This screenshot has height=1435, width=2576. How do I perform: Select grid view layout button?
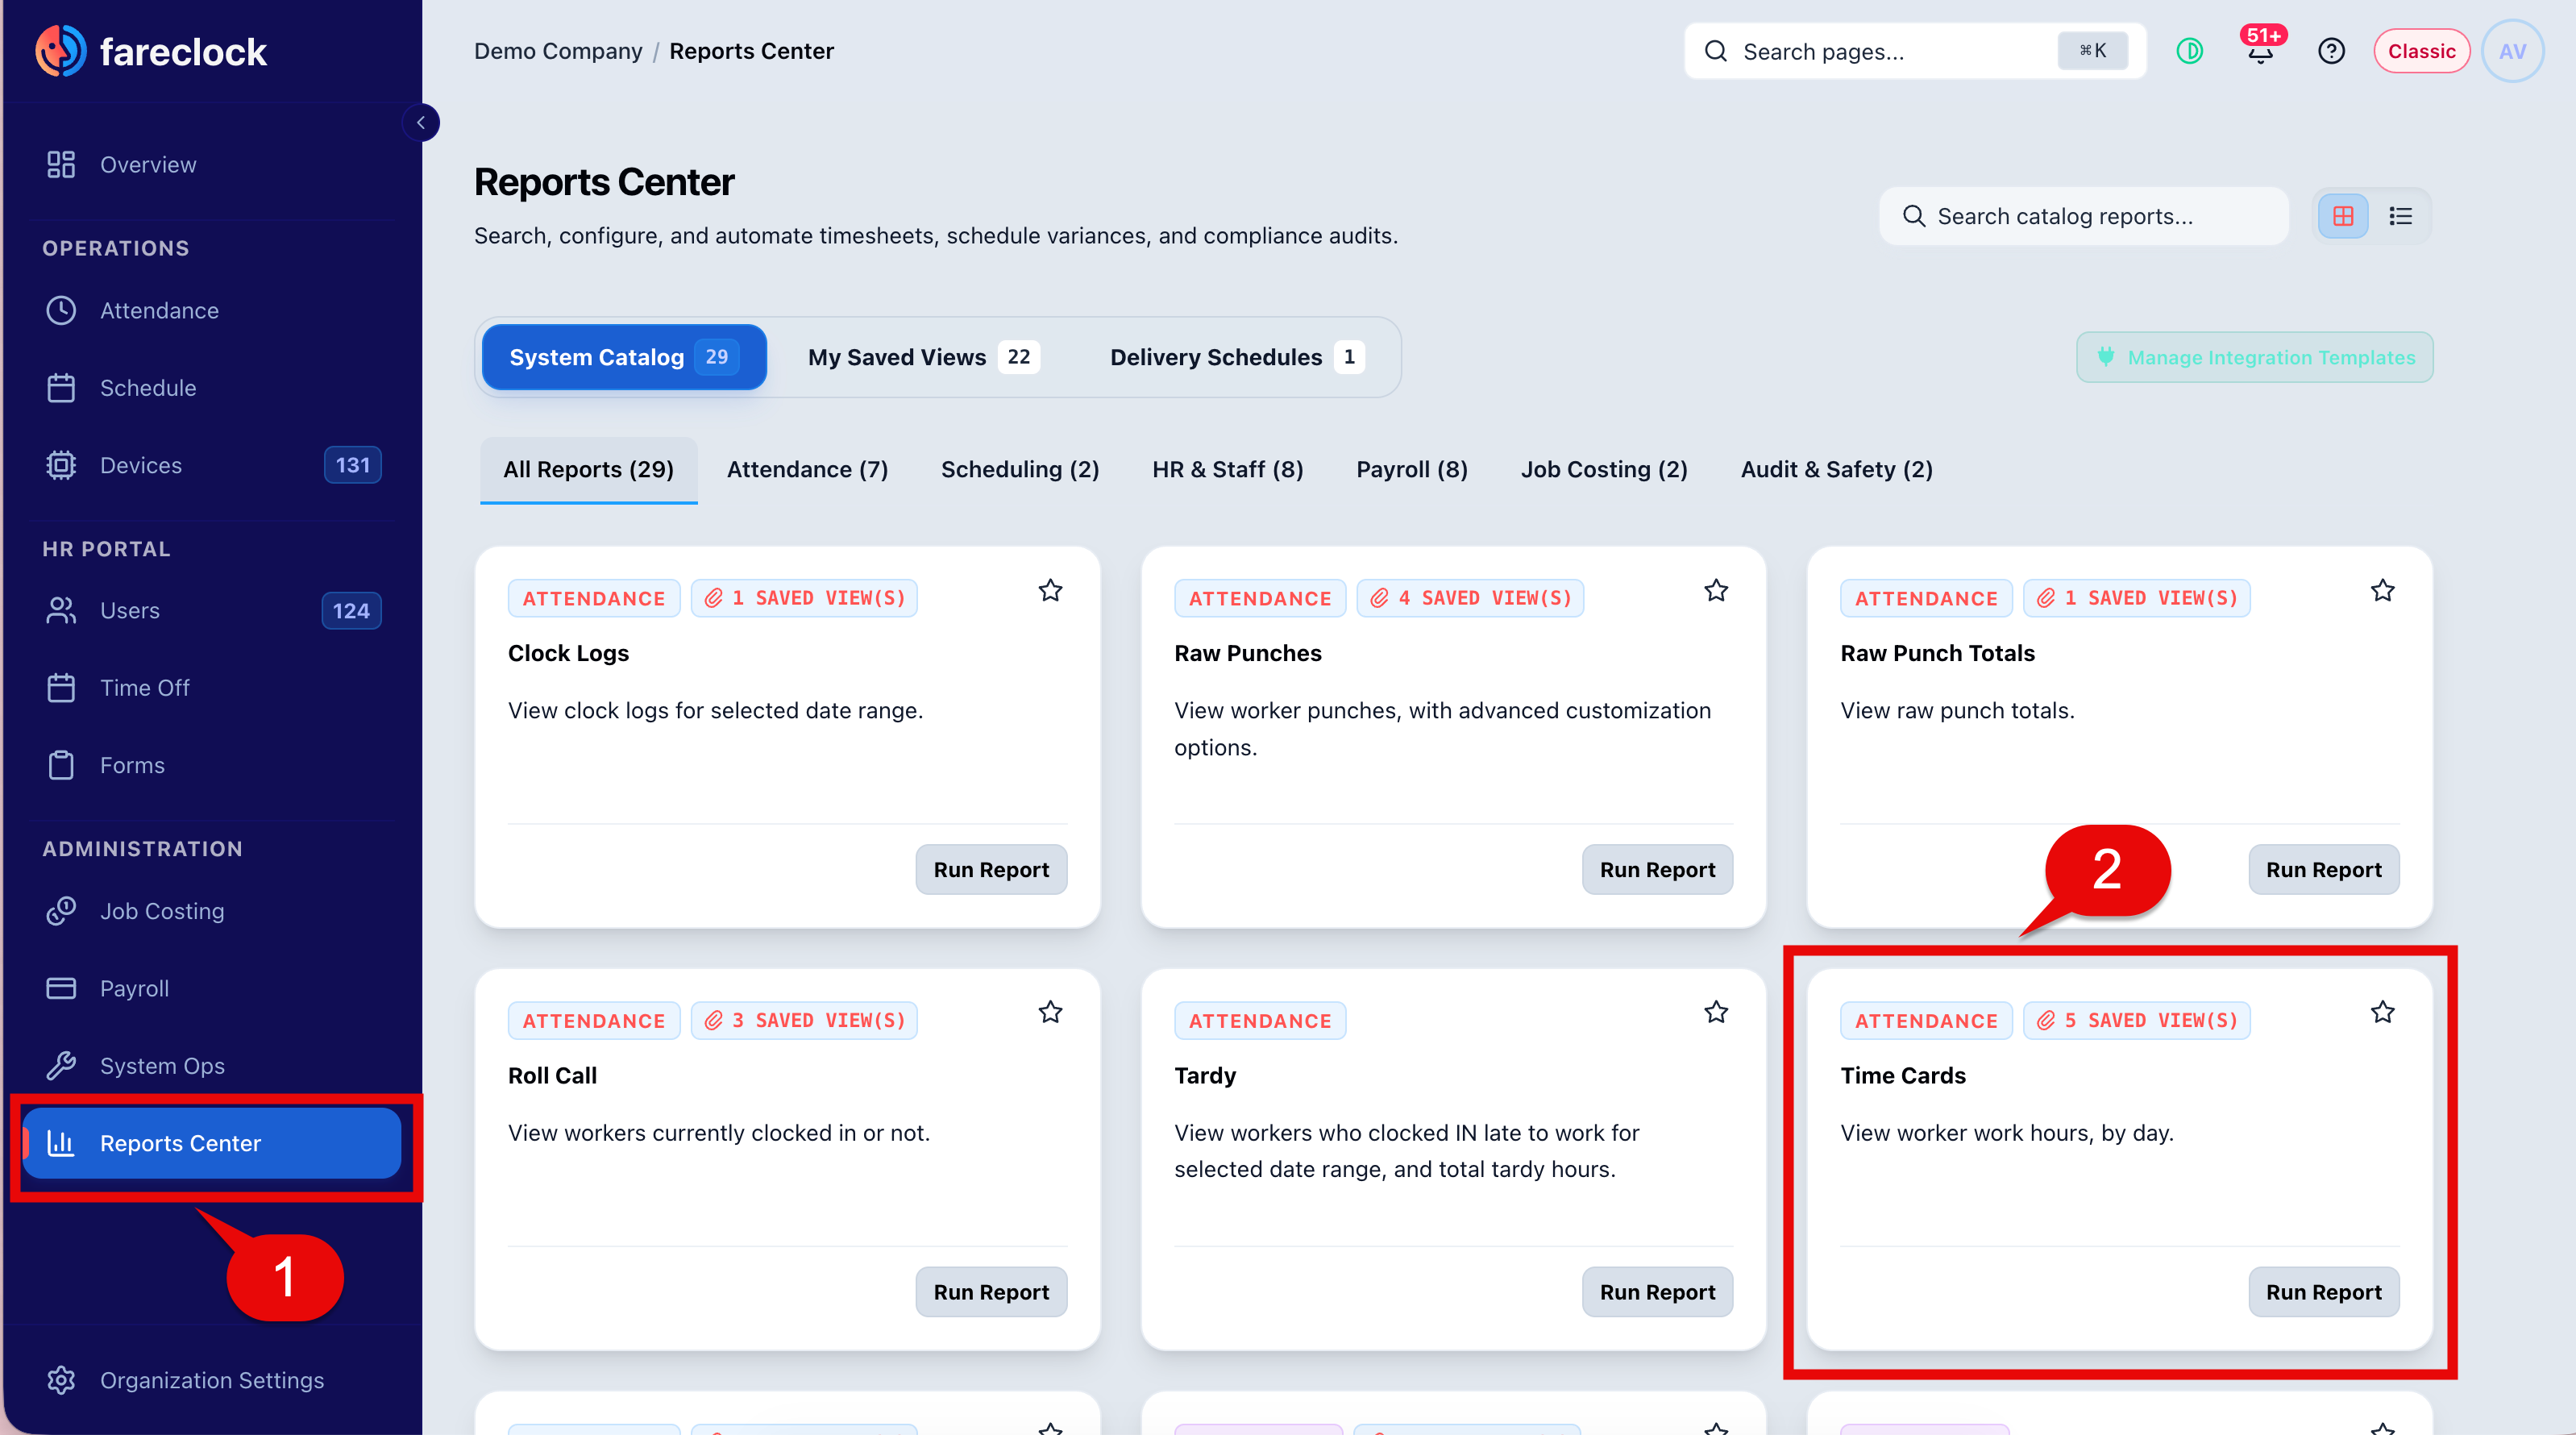point(2343,216)
